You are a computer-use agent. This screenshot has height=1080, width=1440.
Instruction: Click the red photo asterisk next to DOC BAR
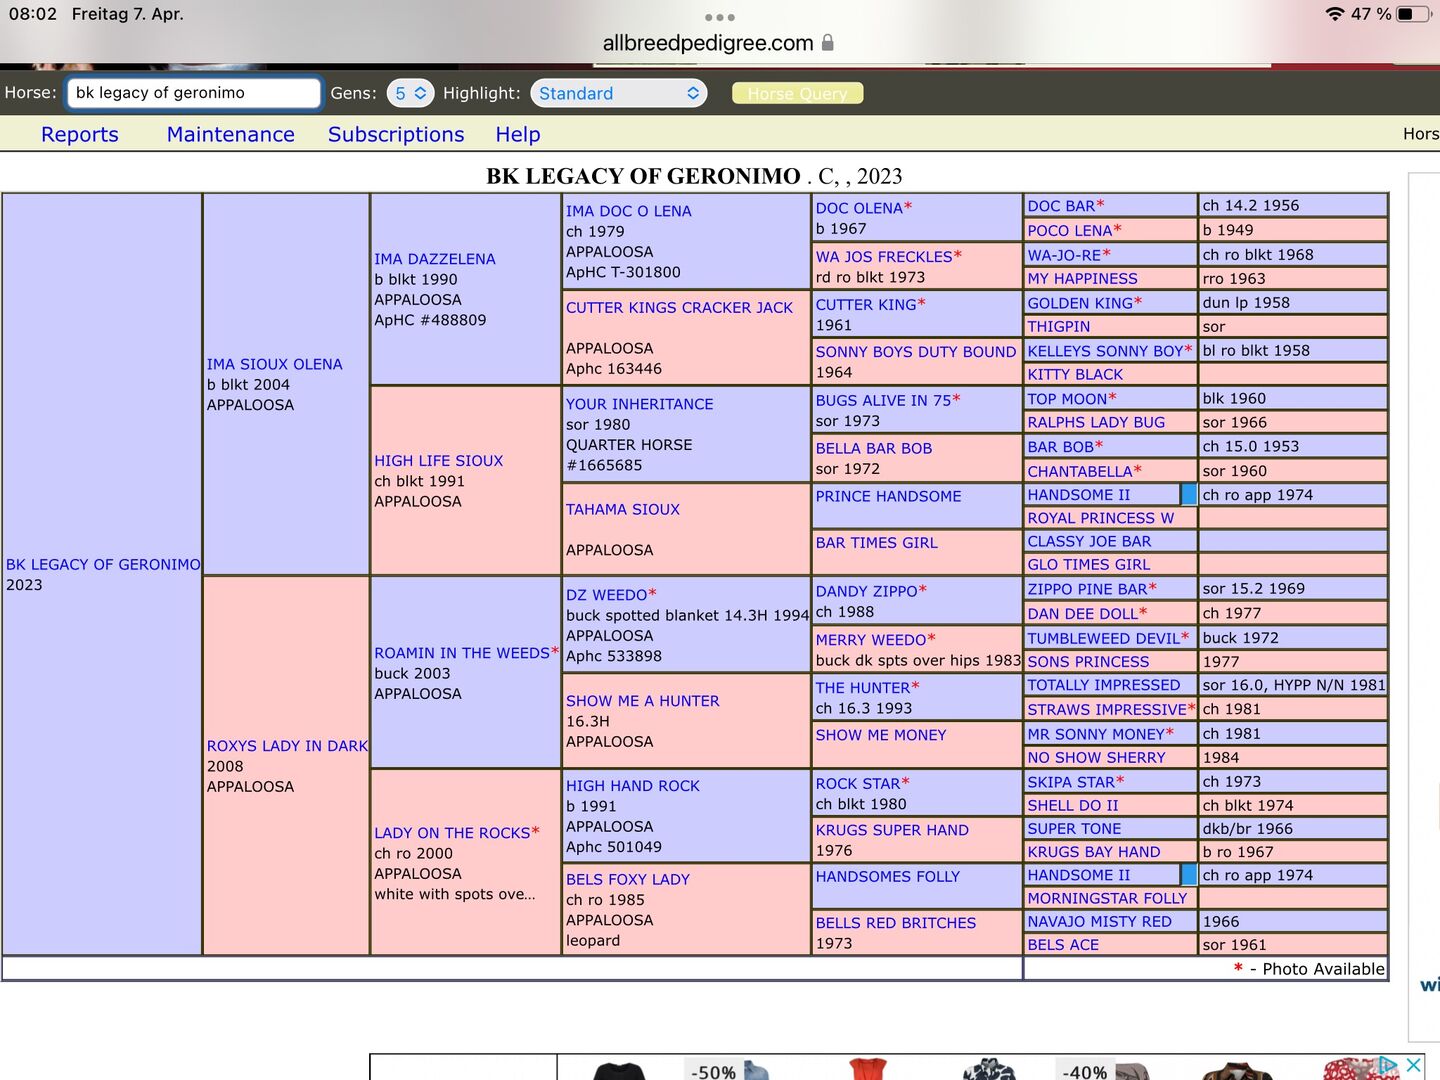tap(1100, 205)
